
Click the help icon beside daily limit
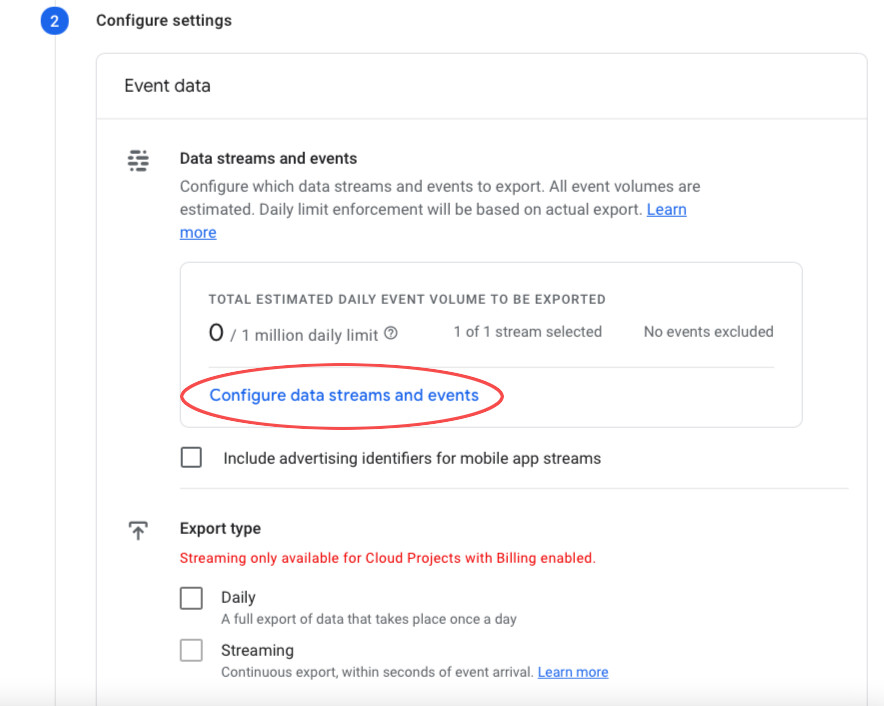tap(391, 333)
